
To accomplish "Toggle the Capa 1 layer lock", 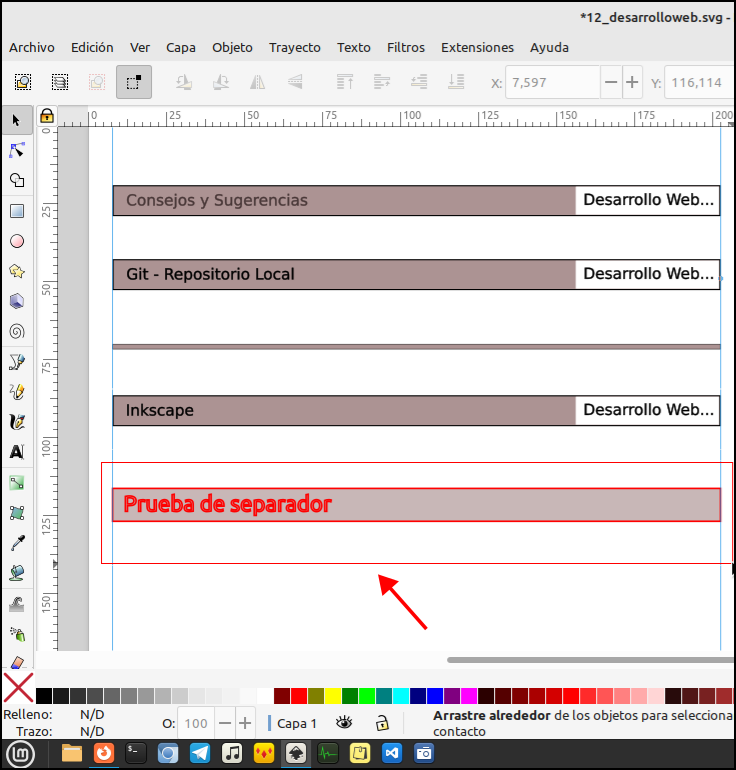I will (382, 723).
